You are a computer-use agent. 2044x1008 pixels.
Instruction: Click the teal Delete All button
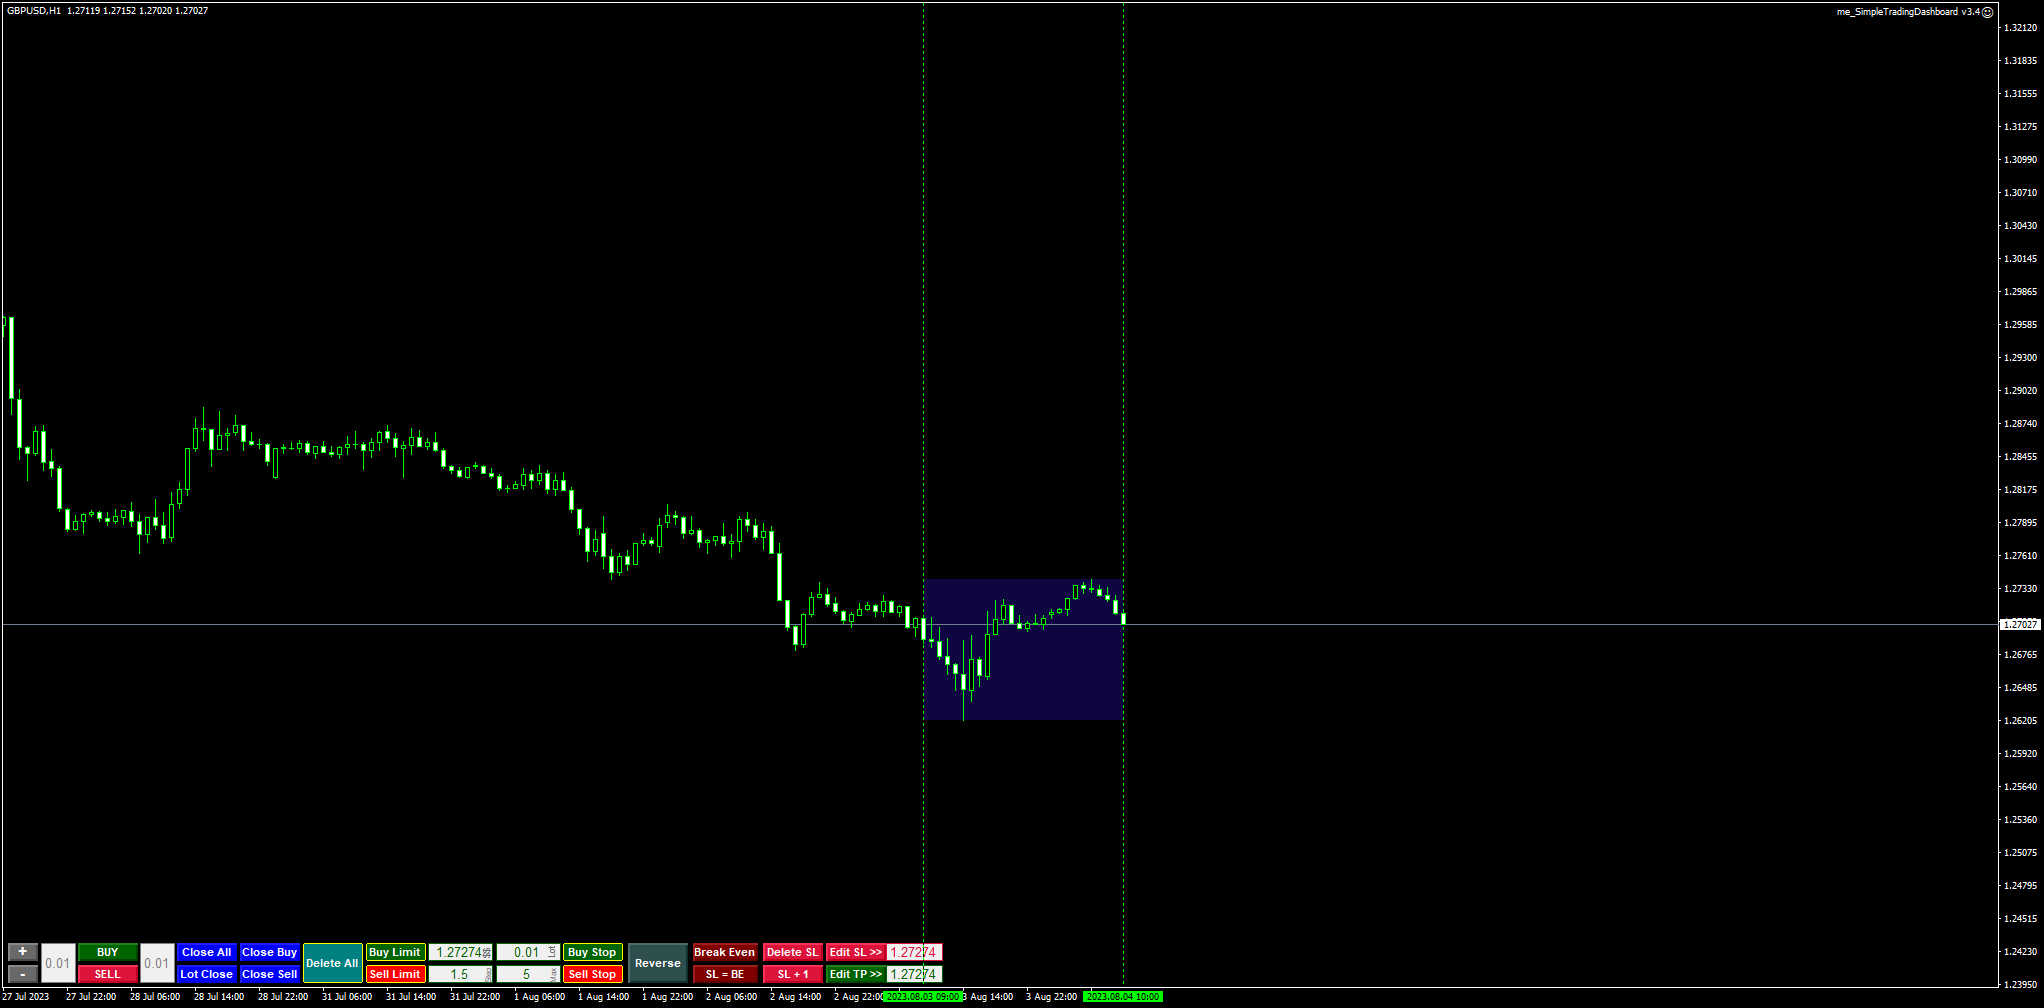pyautogui.click(x=332, y=963)
